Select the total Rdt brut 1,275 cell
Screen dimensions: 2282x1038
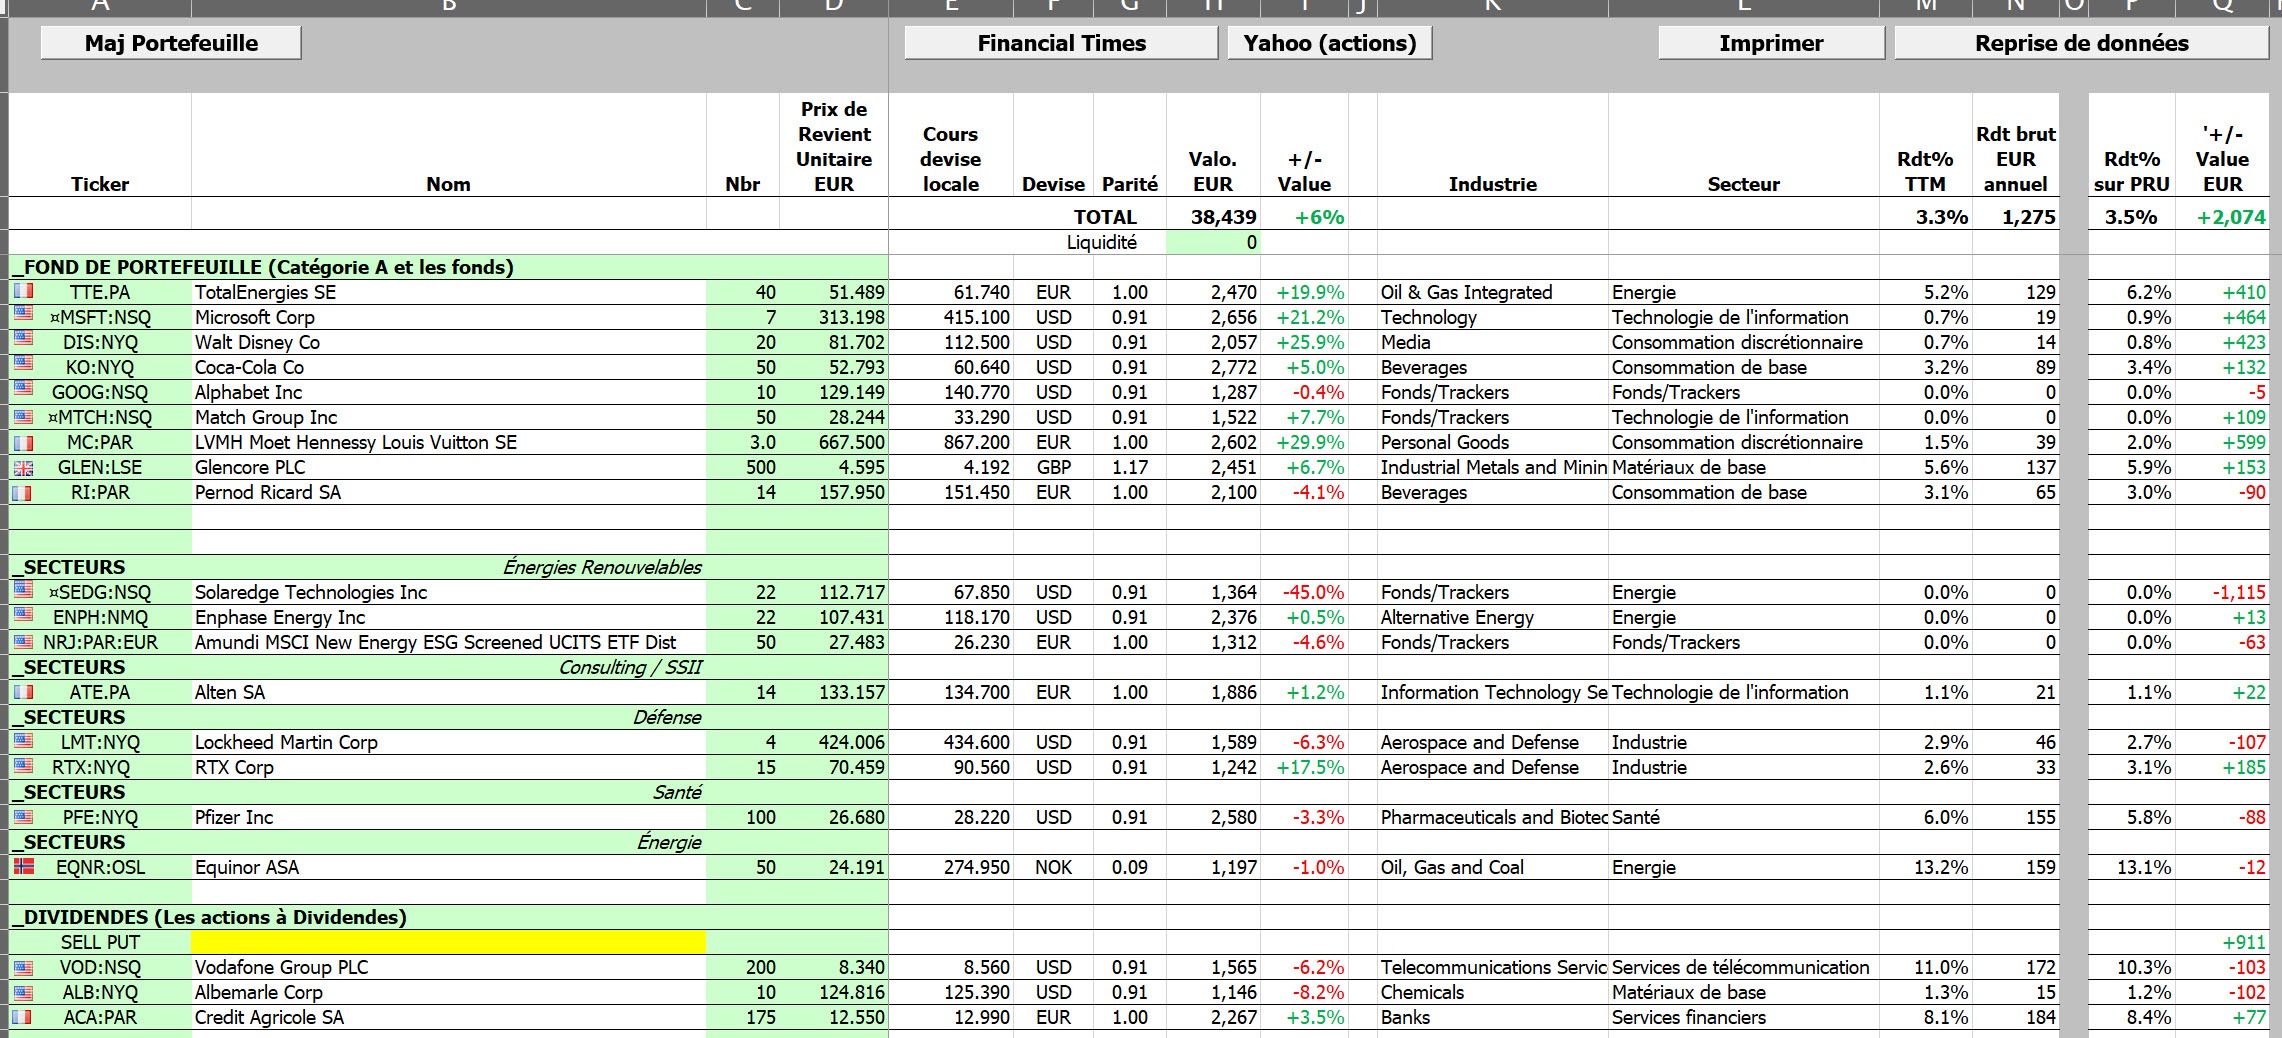2015,217
